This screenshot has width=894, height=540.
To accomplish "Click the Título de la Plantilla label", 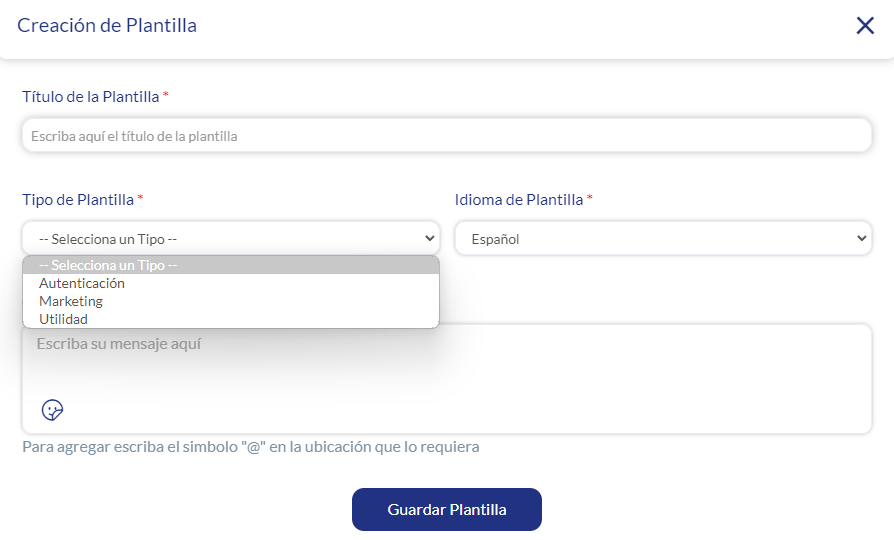I will (90, 97).
